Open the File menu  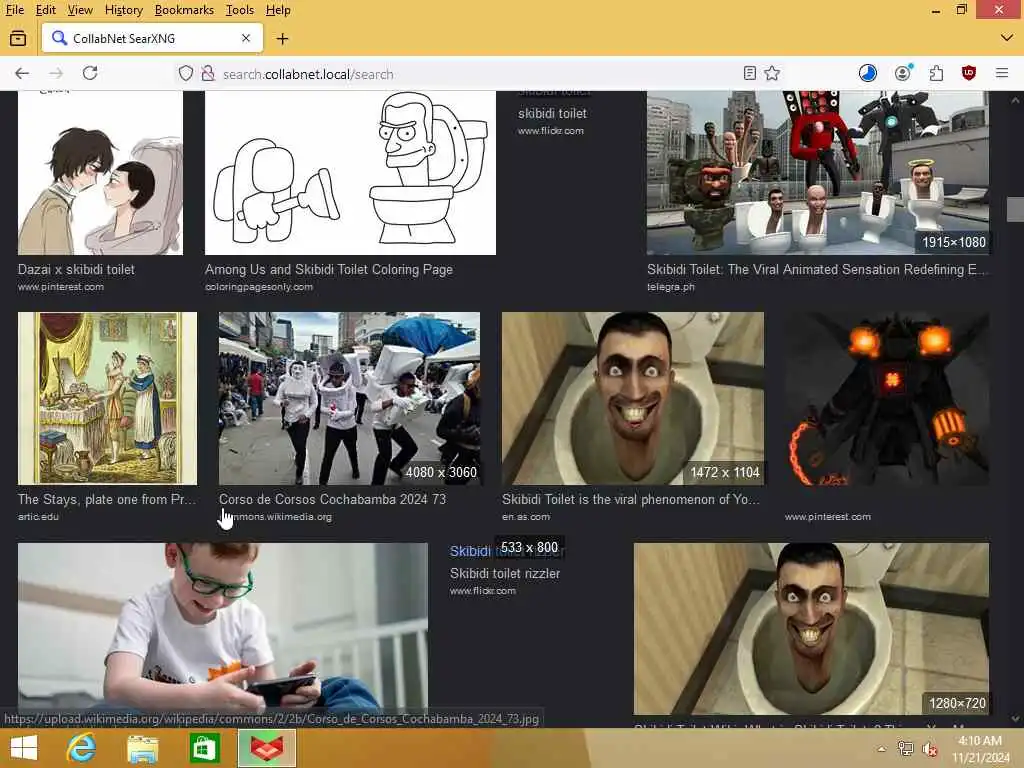14,10
